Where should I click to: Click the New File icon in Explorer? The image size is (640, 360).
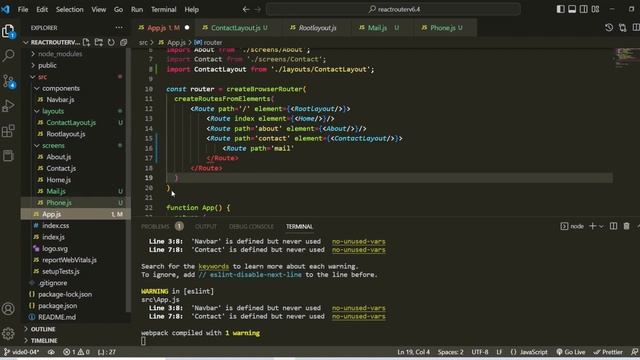point(86,42)
